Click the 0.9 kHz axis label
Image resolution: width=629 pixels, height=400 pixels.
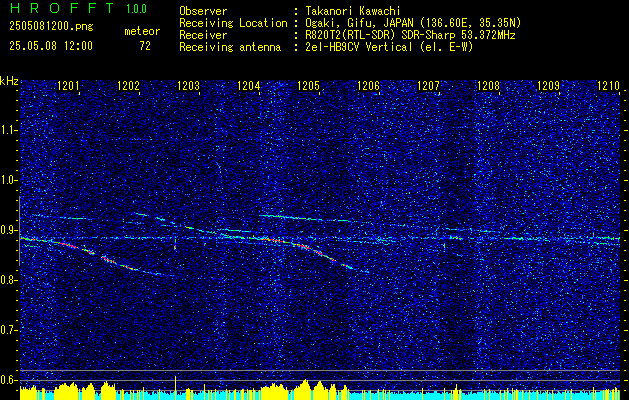click(x=8, y=230)
